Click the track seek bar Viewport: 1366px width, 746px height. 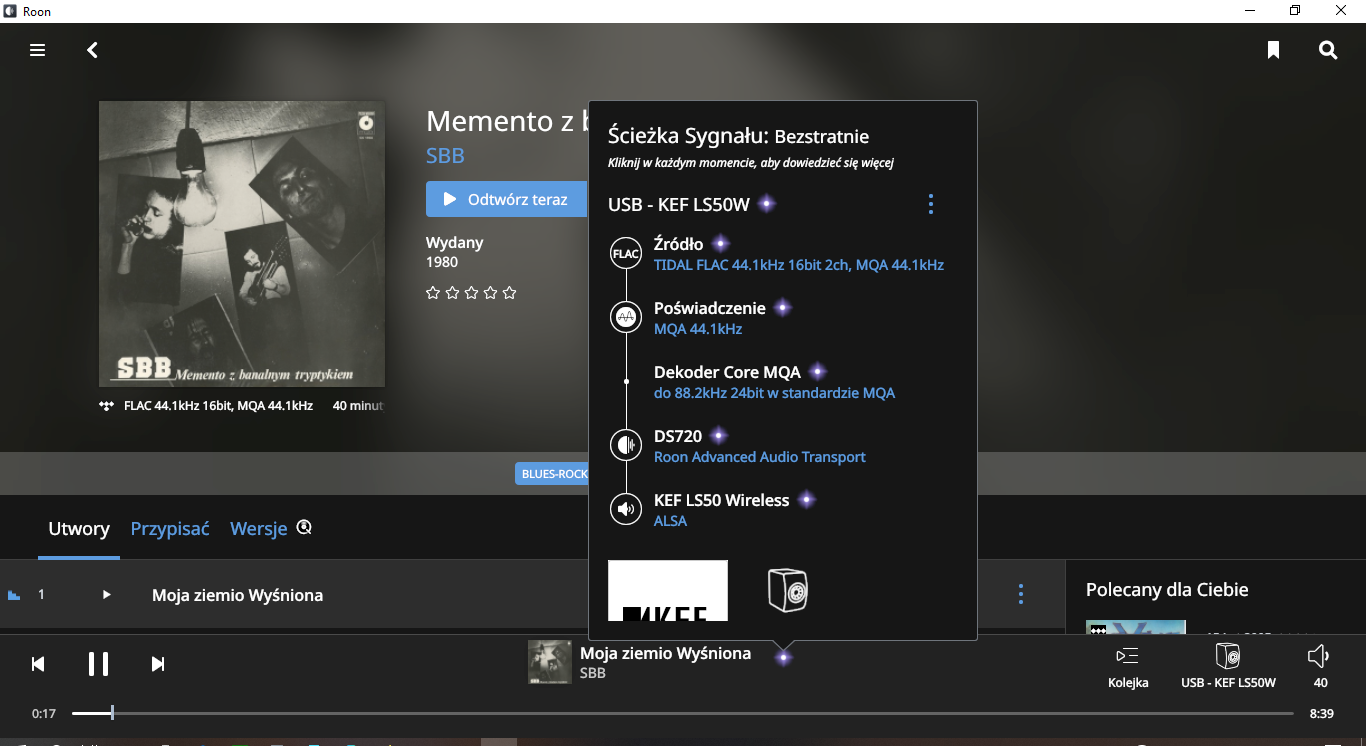[683, 713]
